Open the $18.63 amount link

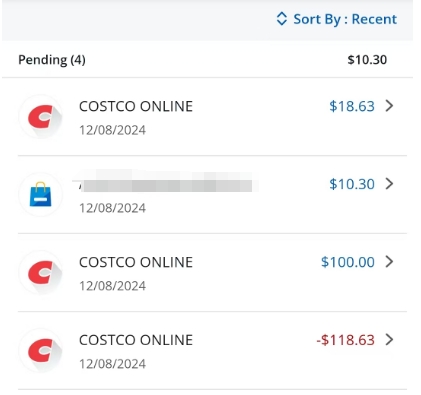[x=352, y=106]
